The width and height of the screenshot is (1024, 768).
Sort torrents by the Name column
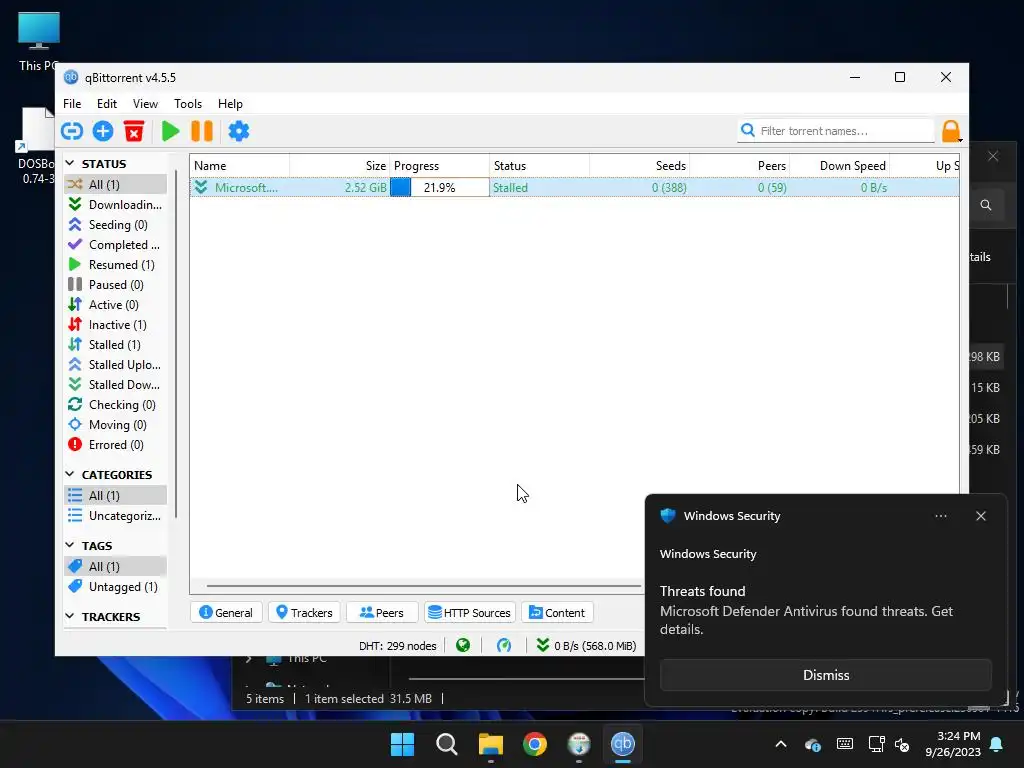pyautogui.click(x=240, y=166)
